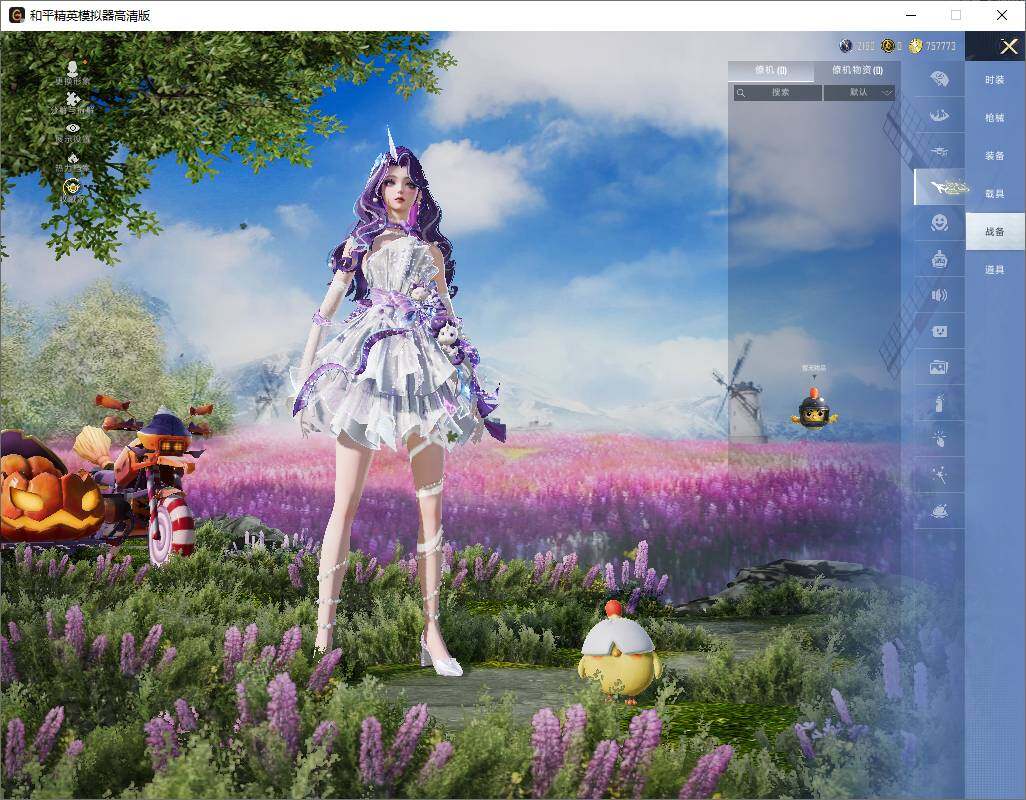
Task: Click the 更换形象 change avatar icon
Action: pos(73,69)
